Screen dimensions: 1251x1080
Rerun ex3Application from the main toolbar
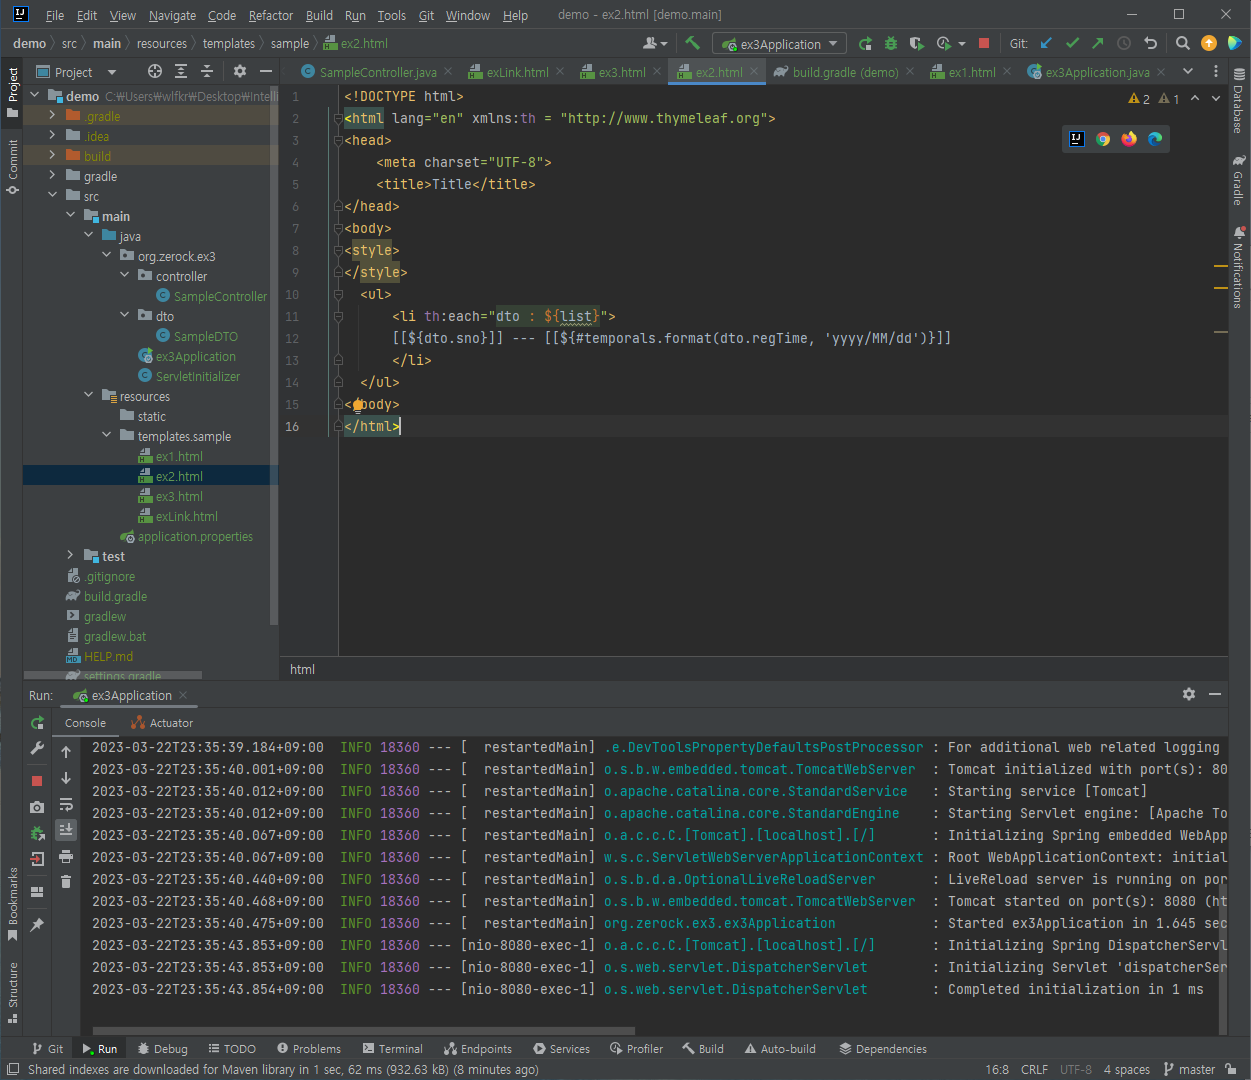[x=865, y=43]
